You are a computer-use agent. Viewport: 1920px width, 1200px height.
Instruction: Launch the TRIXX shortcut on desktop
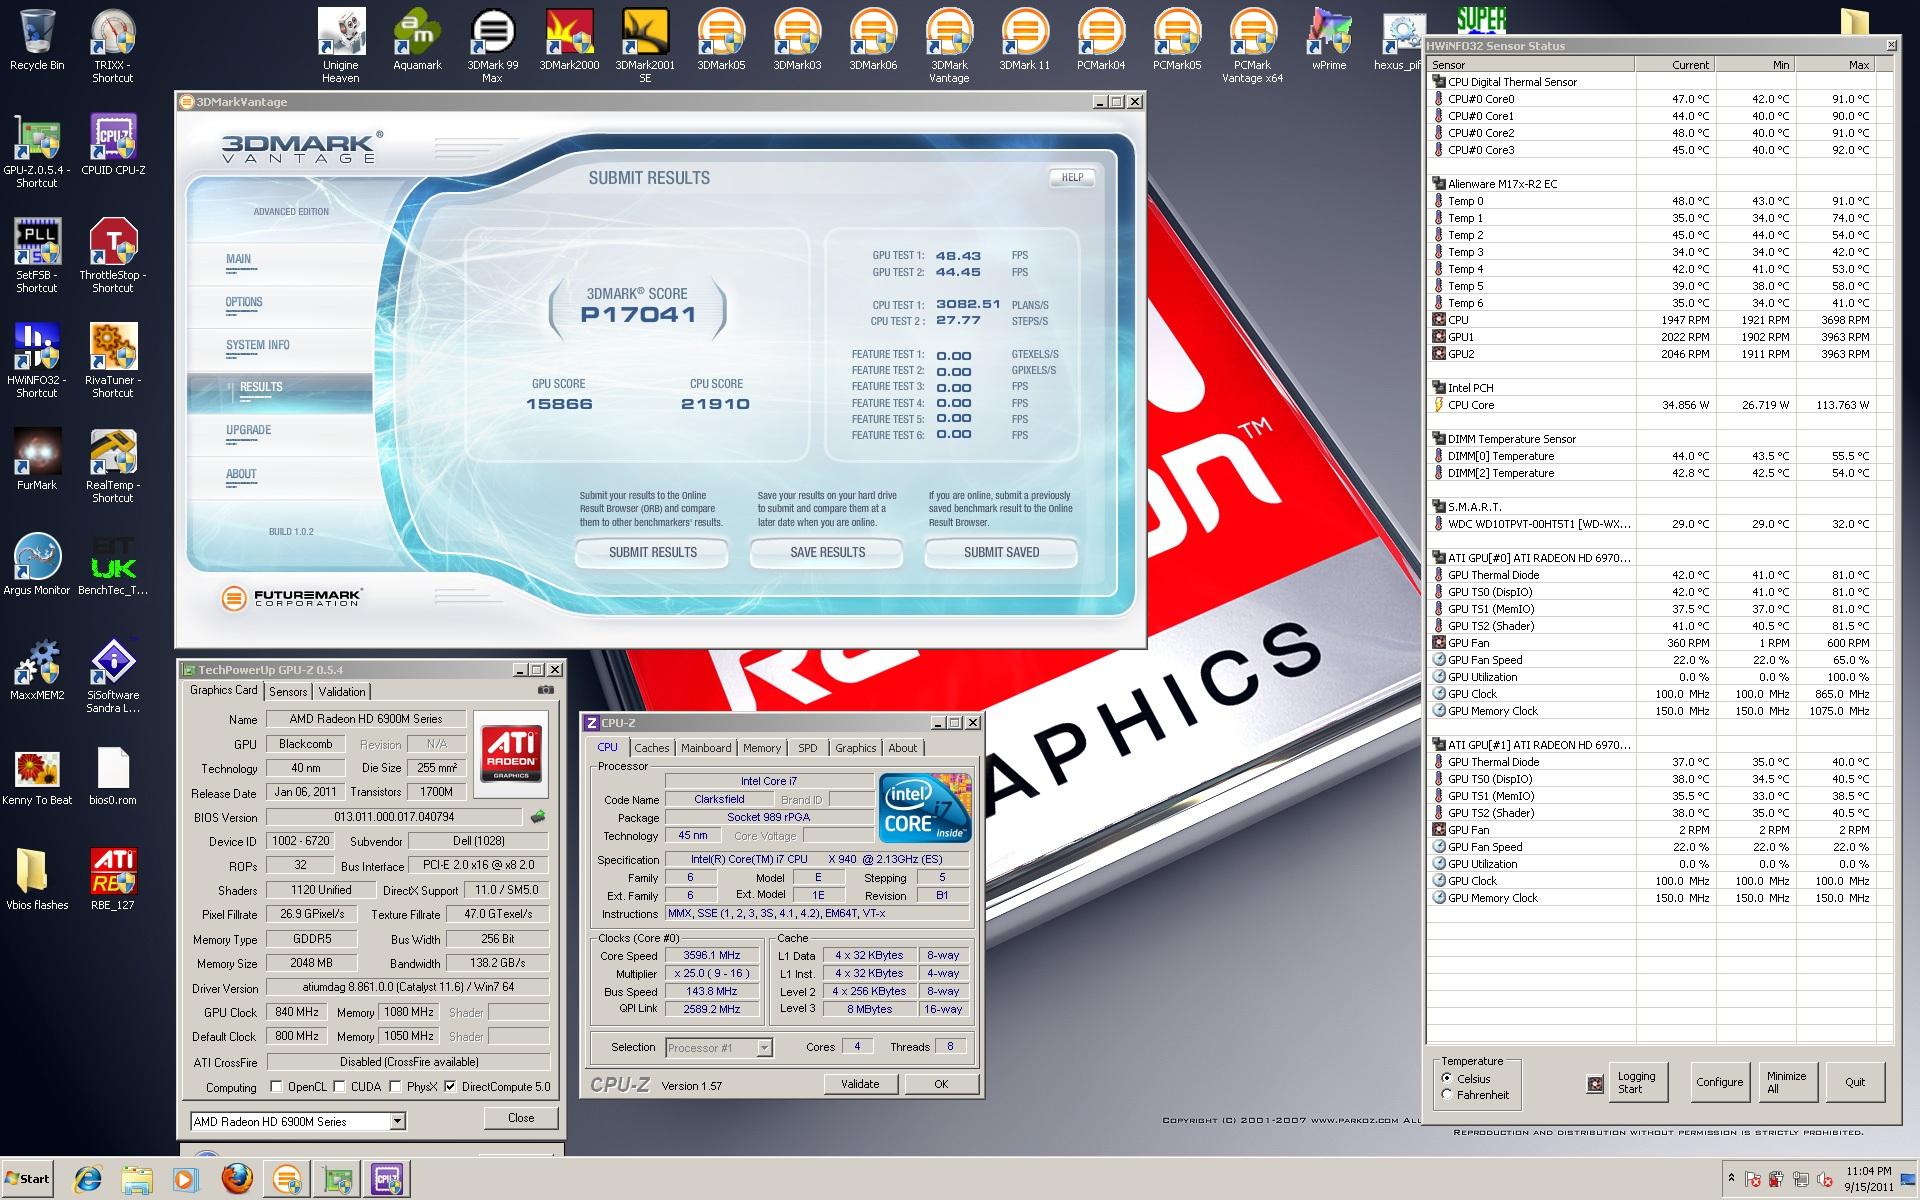pyautogui.click(x=112, y=46)
